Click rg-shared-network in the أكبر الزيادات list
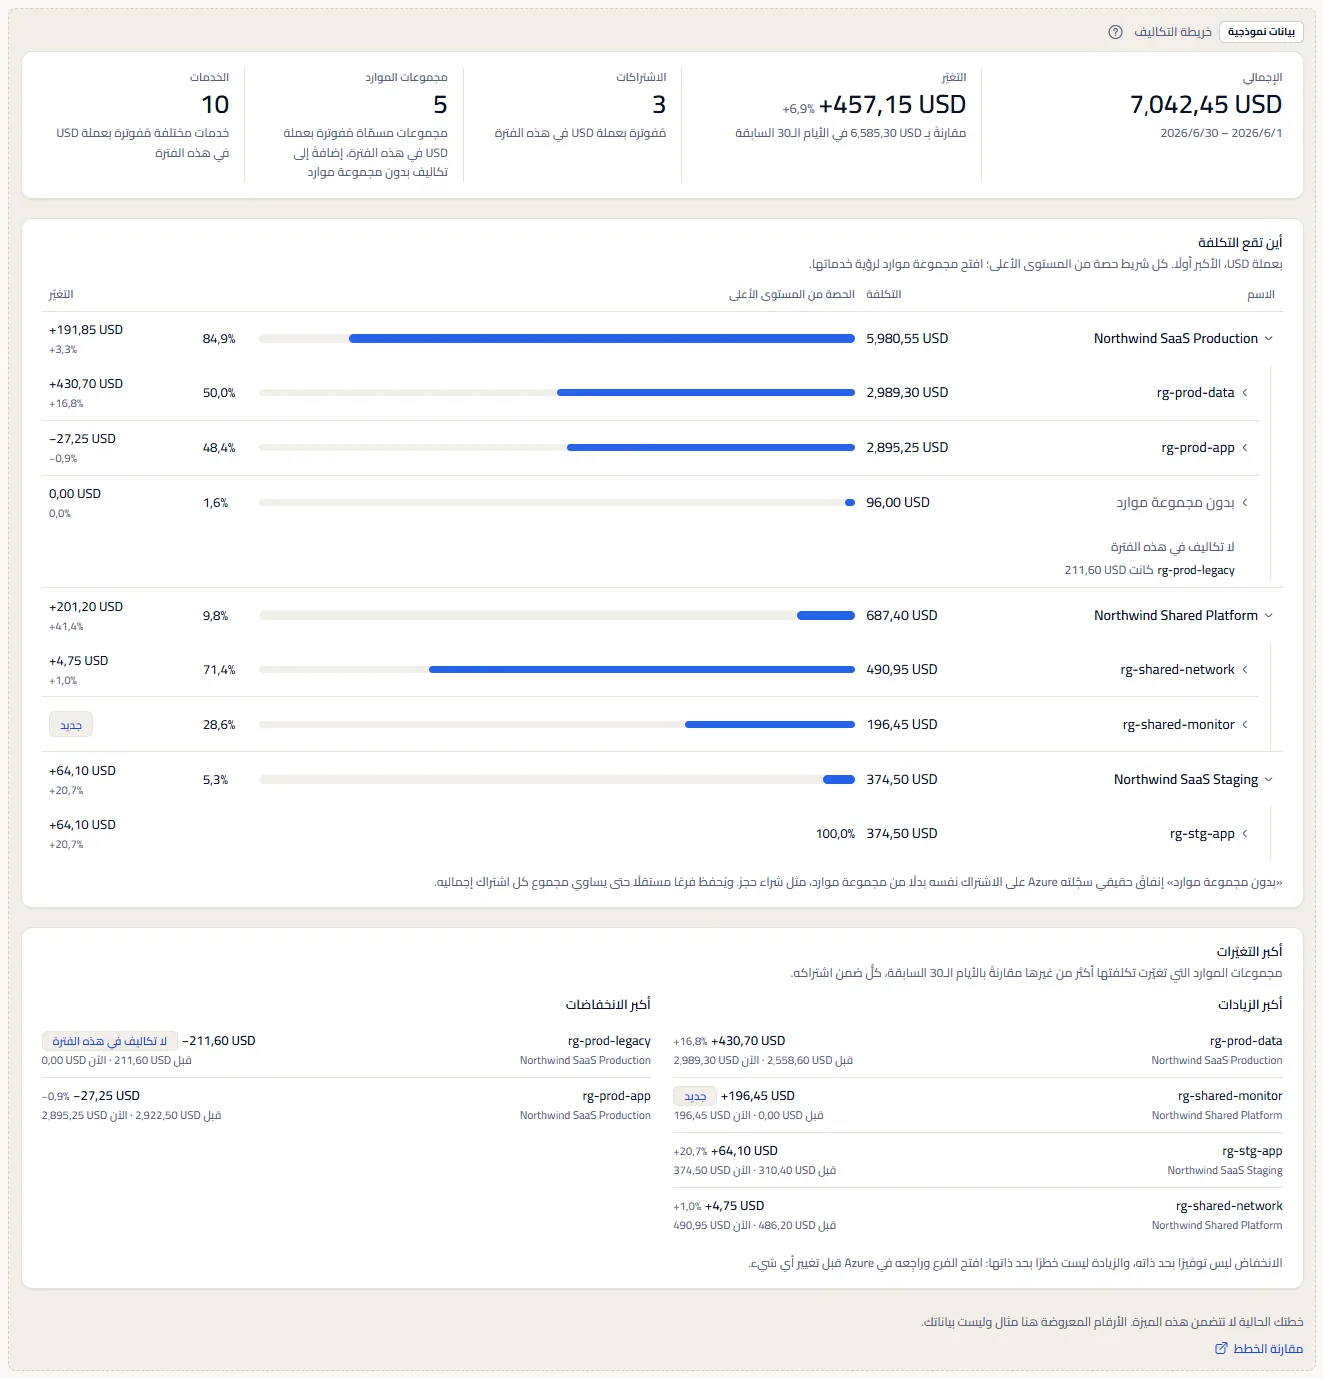 (x=1229, y=1206)
